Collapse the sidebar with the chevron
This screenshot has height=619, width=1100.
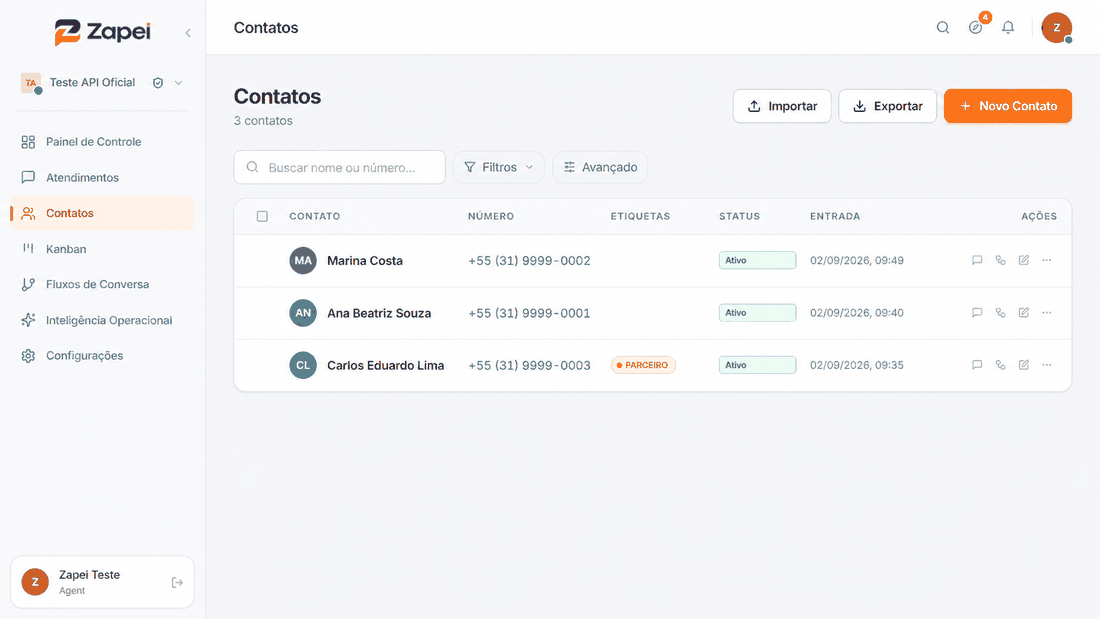click(187, 33)
